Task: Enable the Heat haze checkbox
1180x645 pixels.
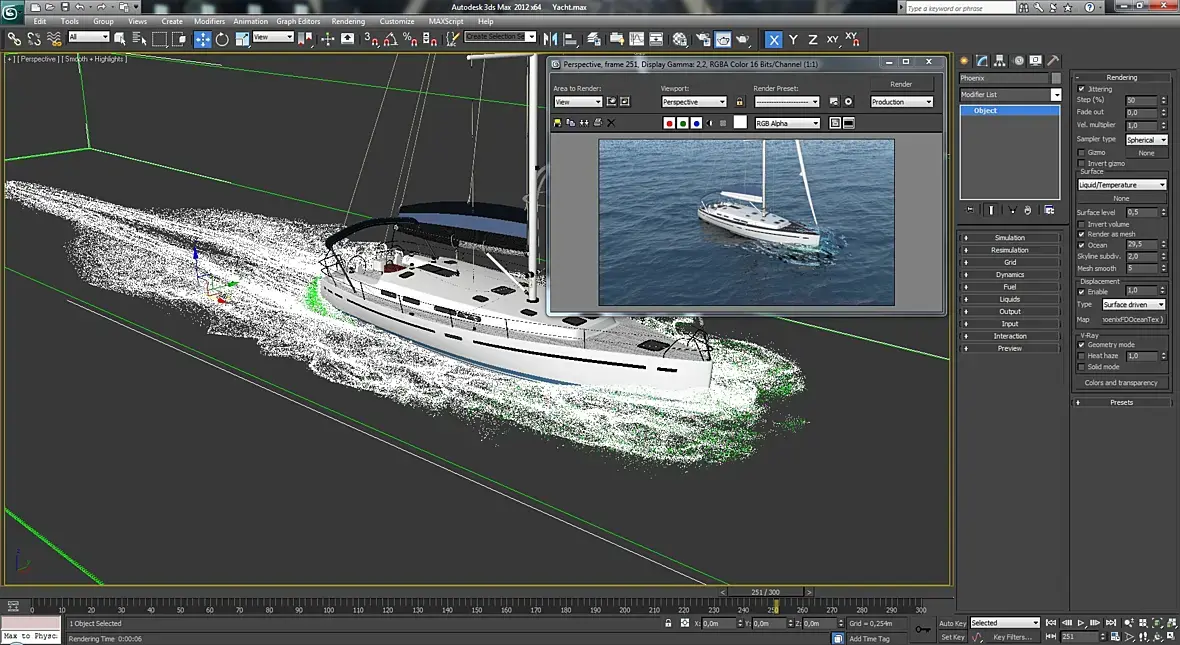Action: pos(1082,356)
